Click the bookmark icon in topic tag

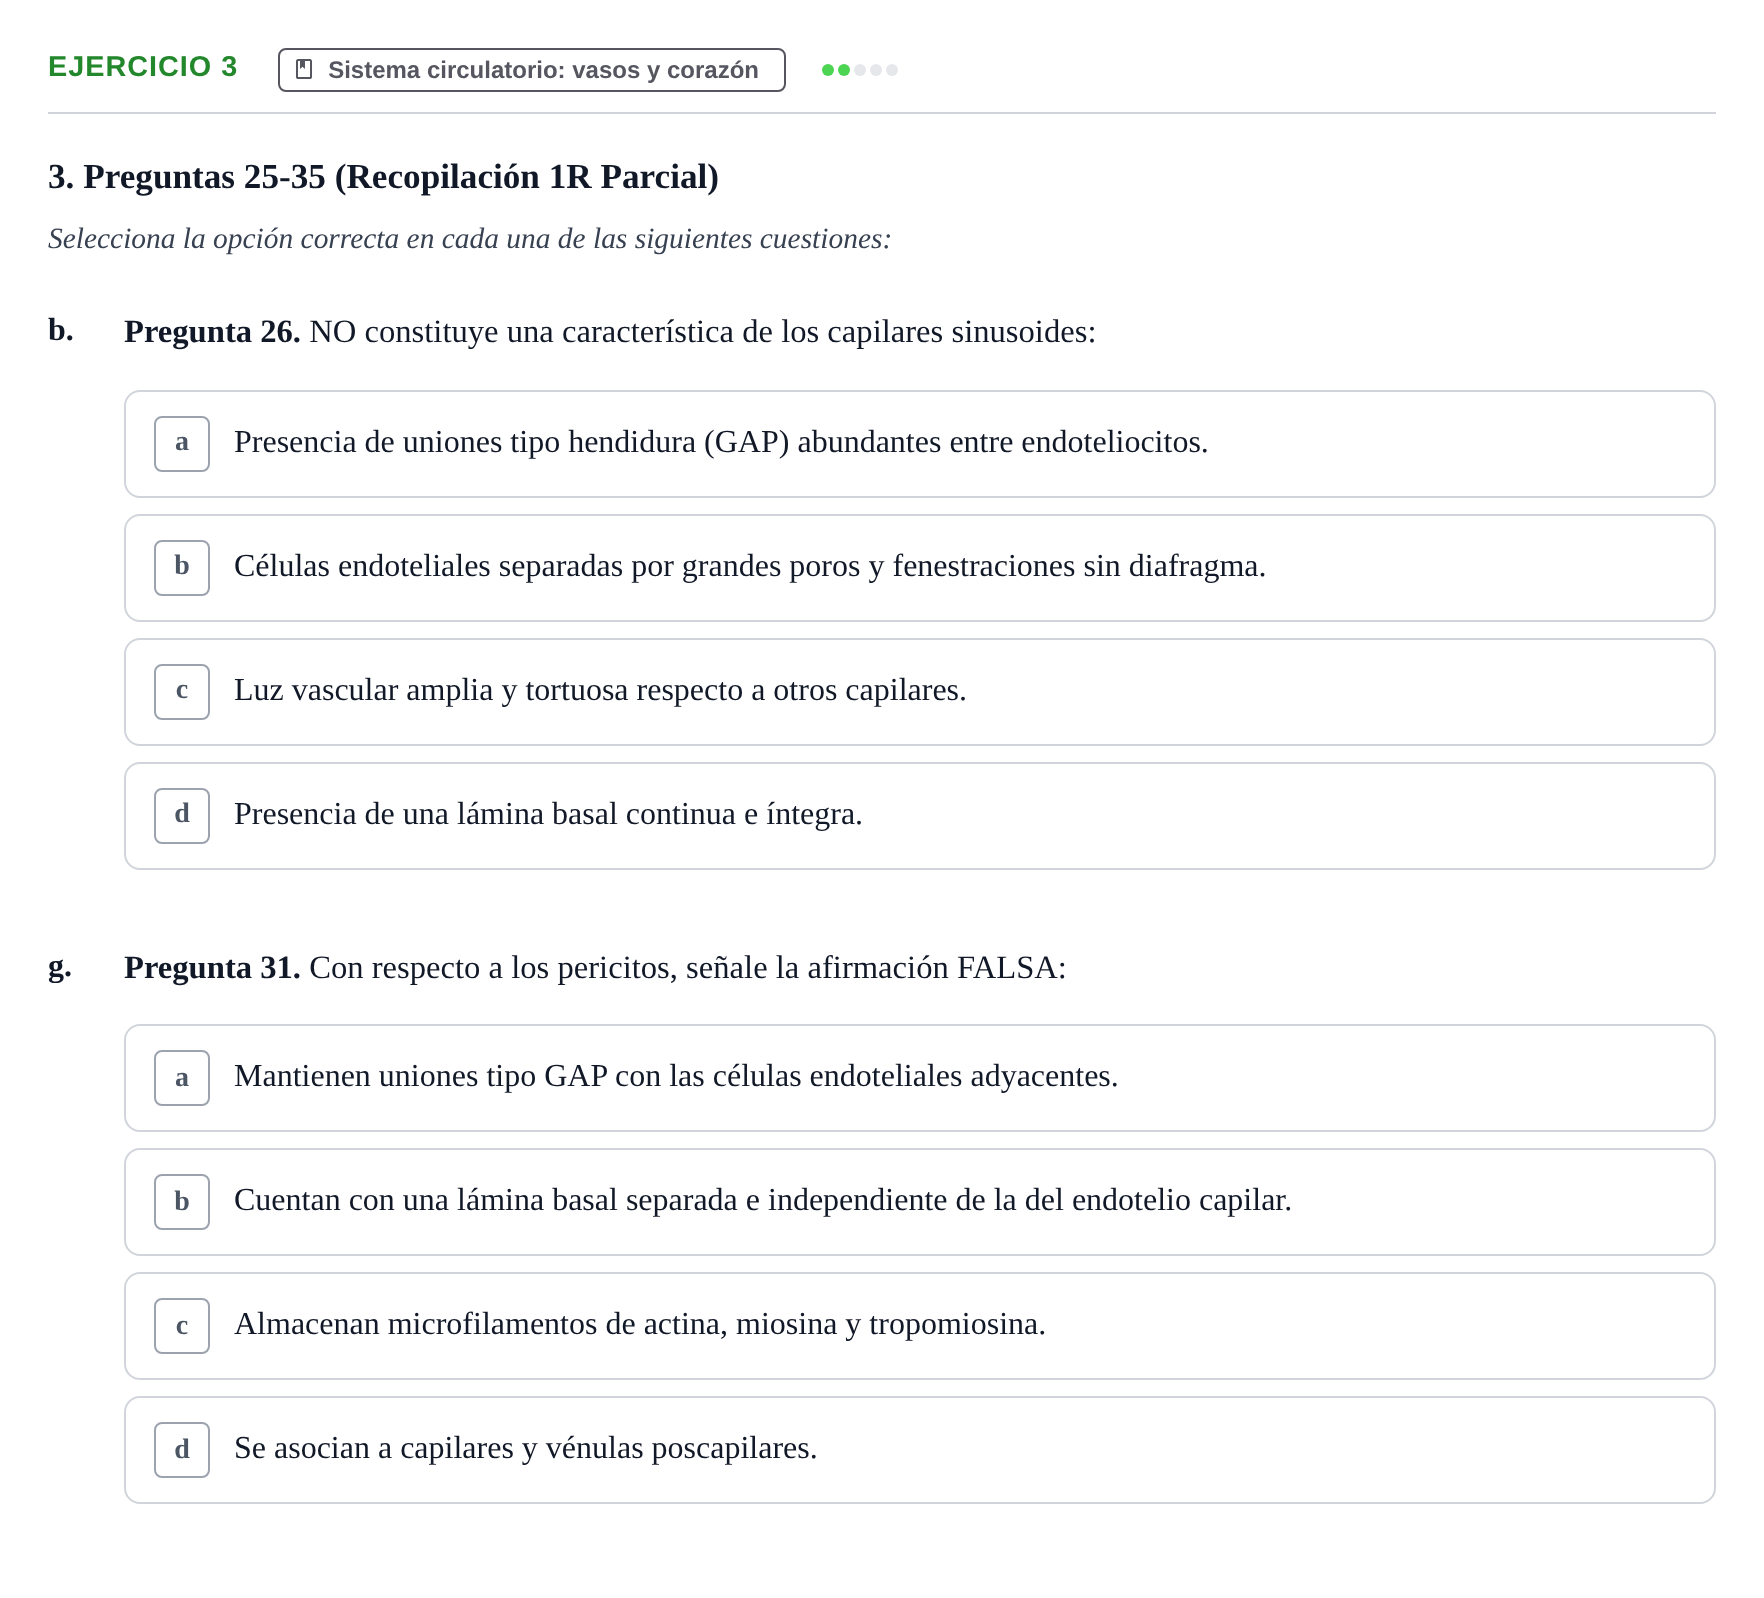point(304,70)
